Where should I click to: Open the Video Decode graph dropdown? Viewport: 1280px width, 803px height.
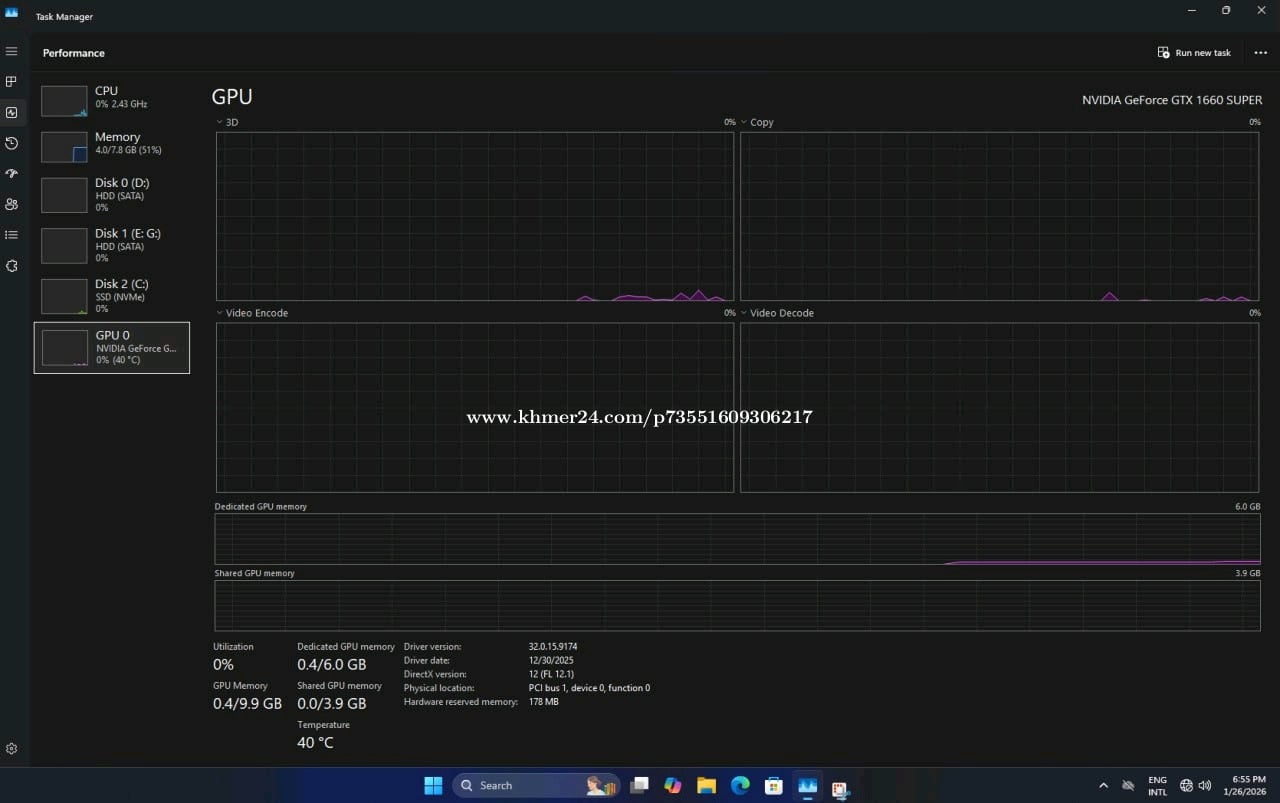[744, 313]
